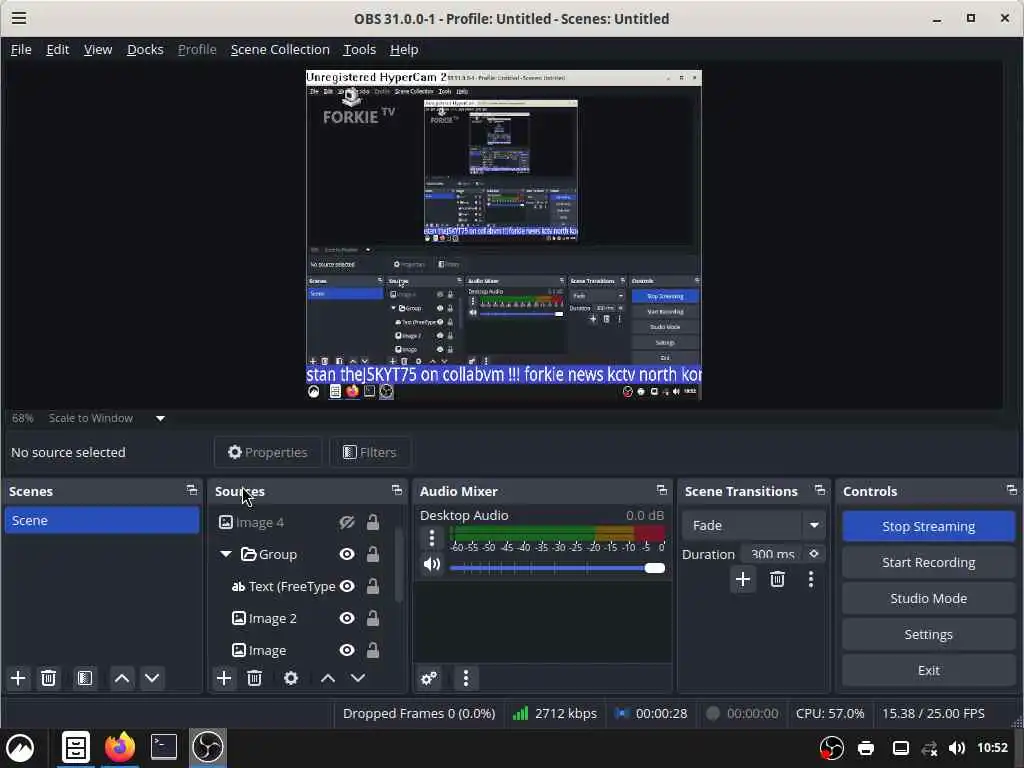Screen dimensions: 1024x768
Task: Move scene down with arrow icon
Action: 152,678
